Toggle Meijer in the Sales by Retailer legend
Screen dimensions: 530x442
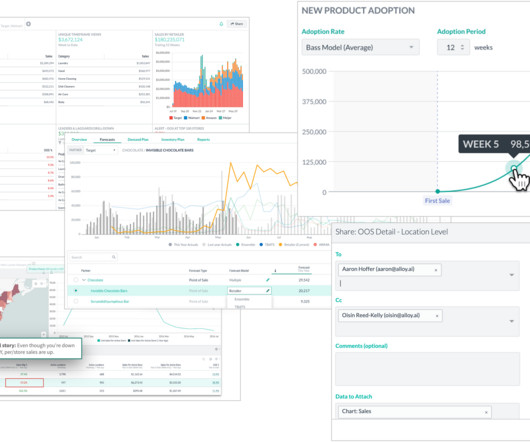225,118
